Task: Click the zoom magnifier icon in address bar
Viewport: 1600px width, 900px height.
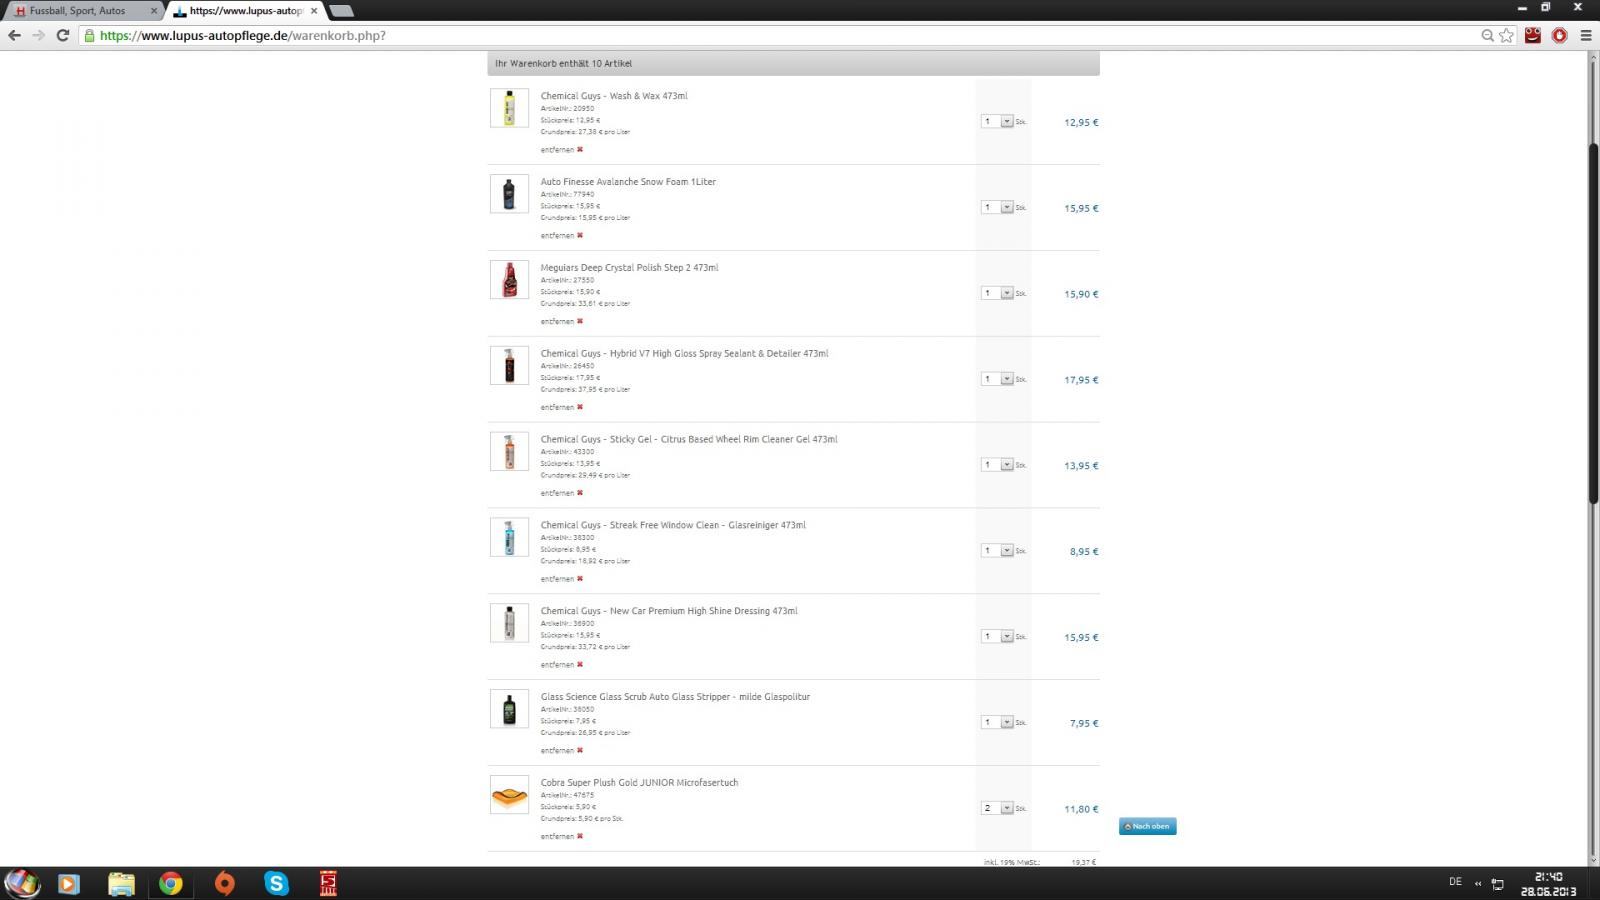Action: click(1487, 35)
